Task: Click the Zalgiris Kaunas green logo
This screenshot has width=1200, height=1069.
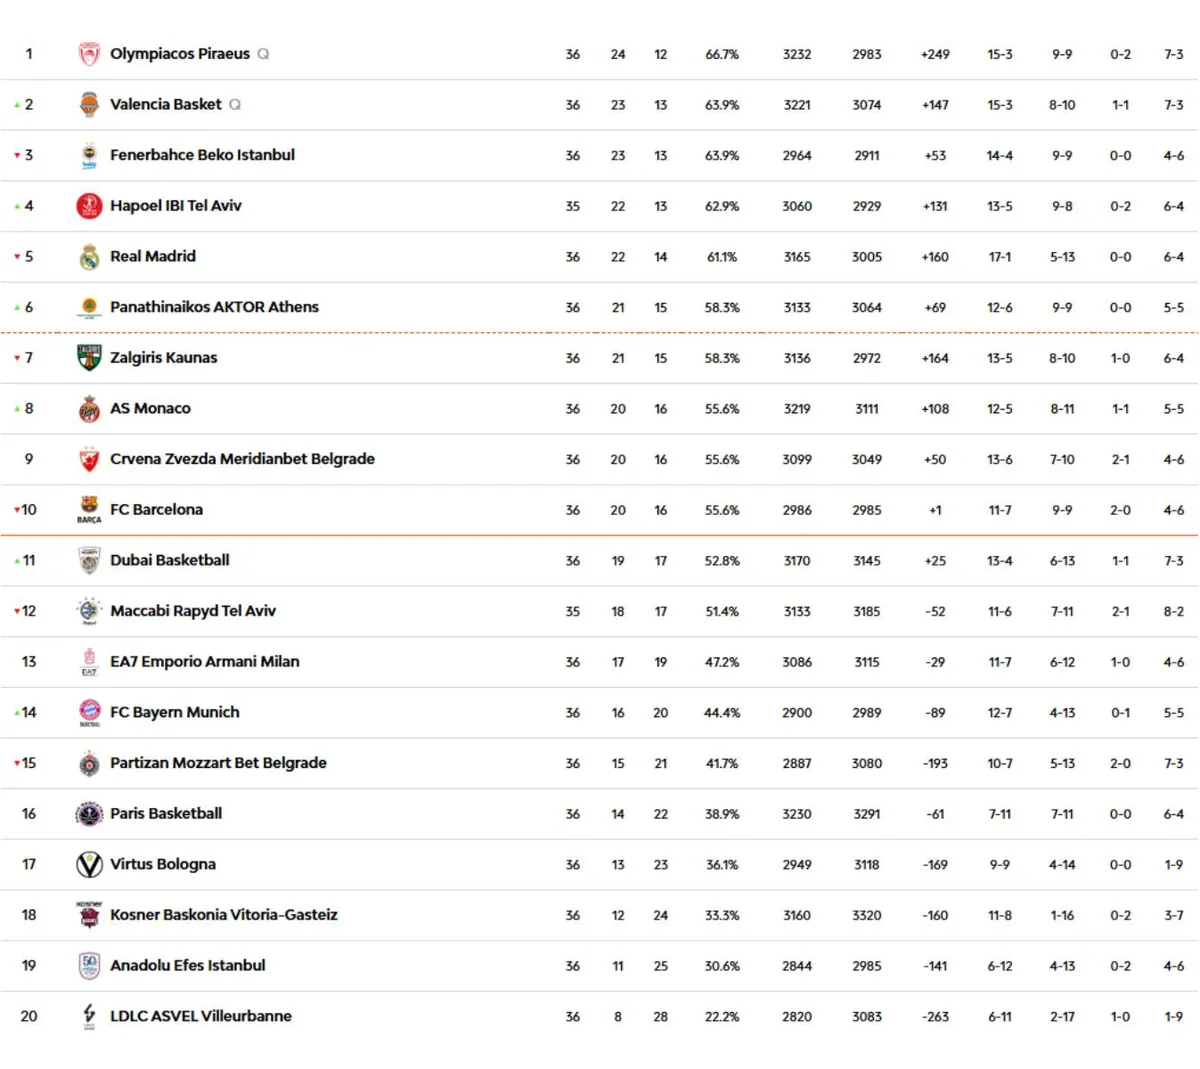Action: click(x=89, y=358)
